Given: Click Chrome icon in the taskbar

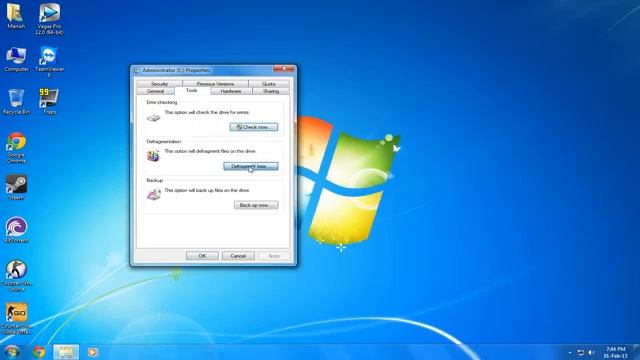Looking at the screenshot, I should pyautogui.click(x=39, y=352).
